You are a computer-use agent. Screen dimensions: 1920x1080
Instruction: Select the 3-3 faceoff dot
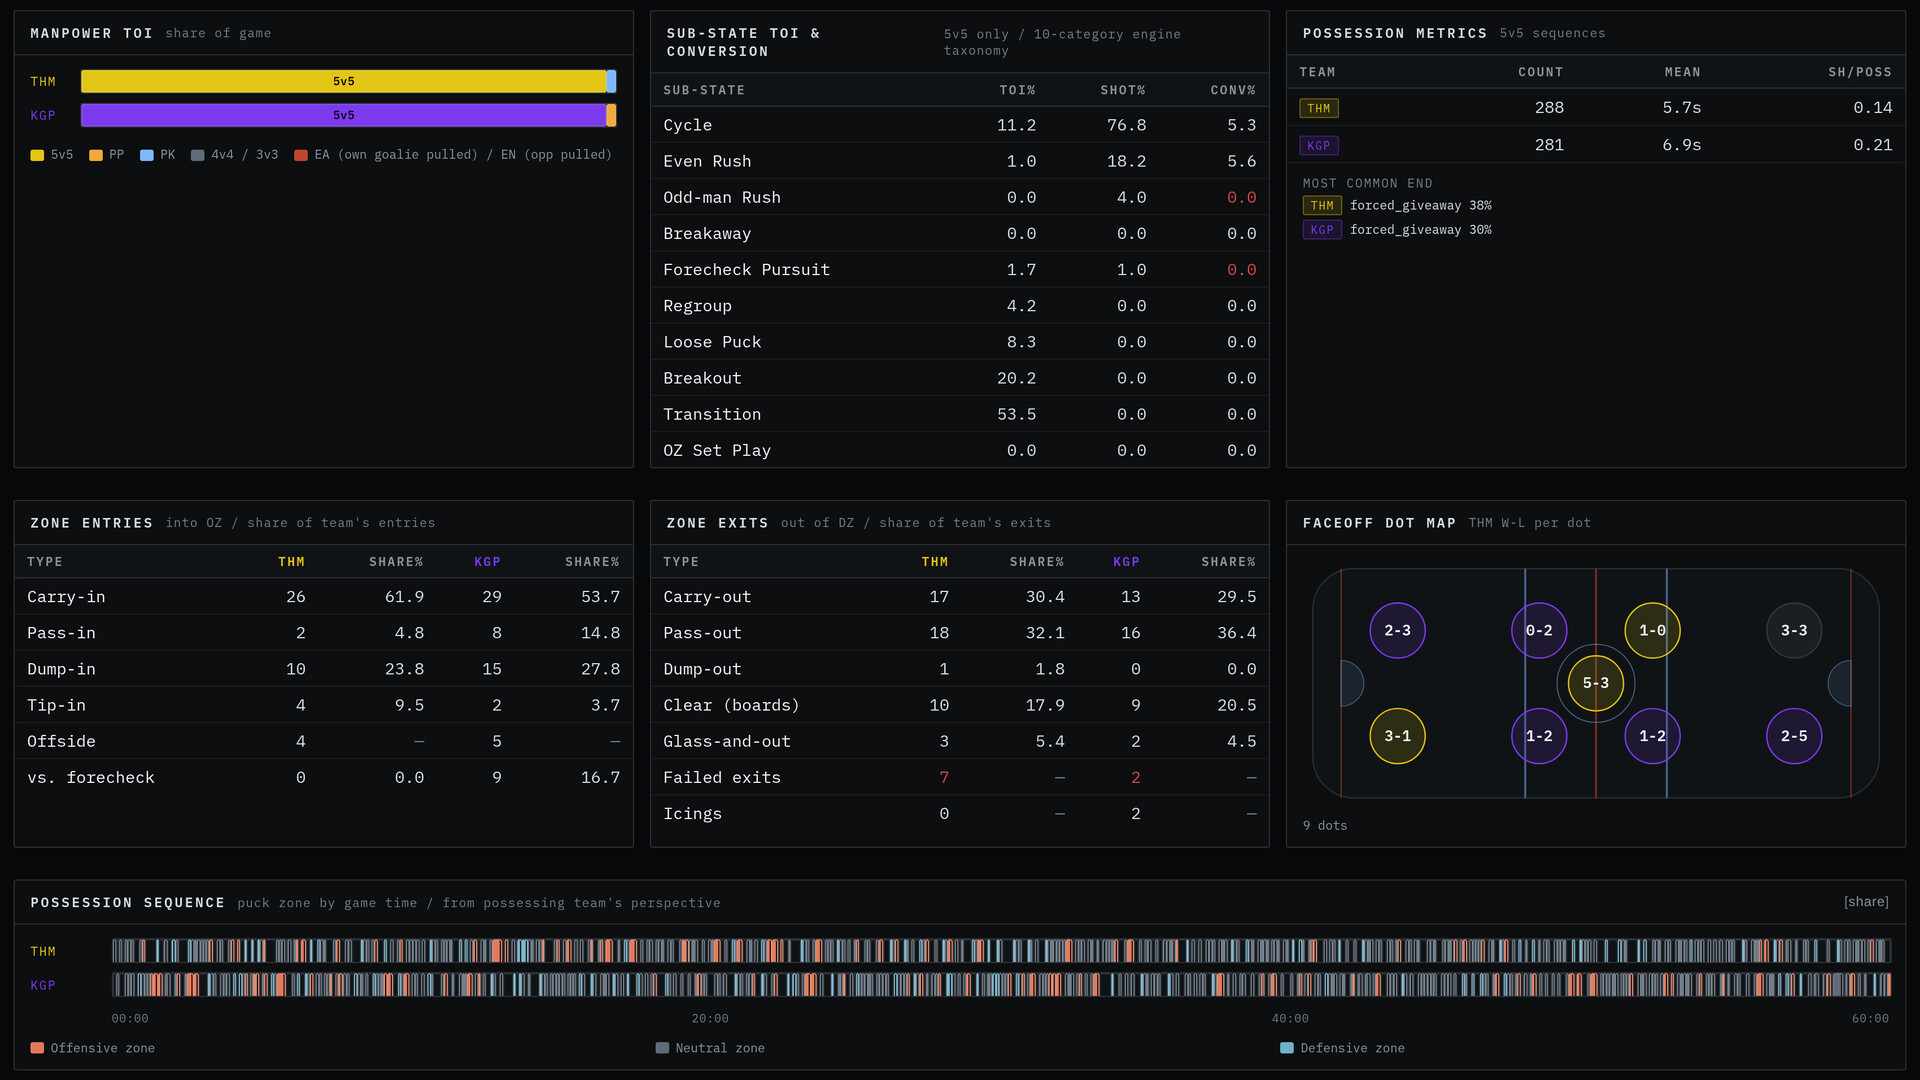1794,630
